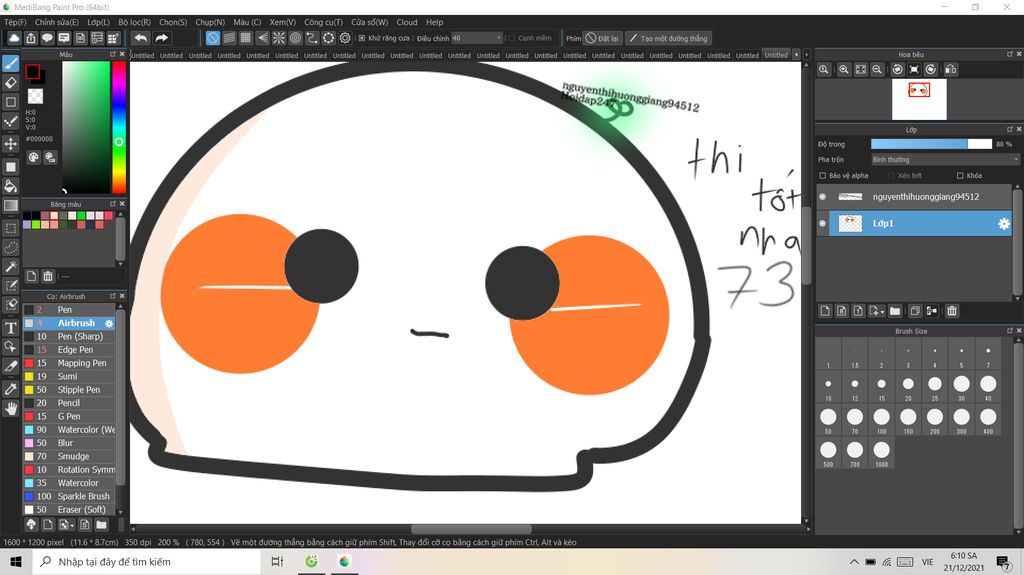Adjust the Độ trong opacity slider

(931, 144)
